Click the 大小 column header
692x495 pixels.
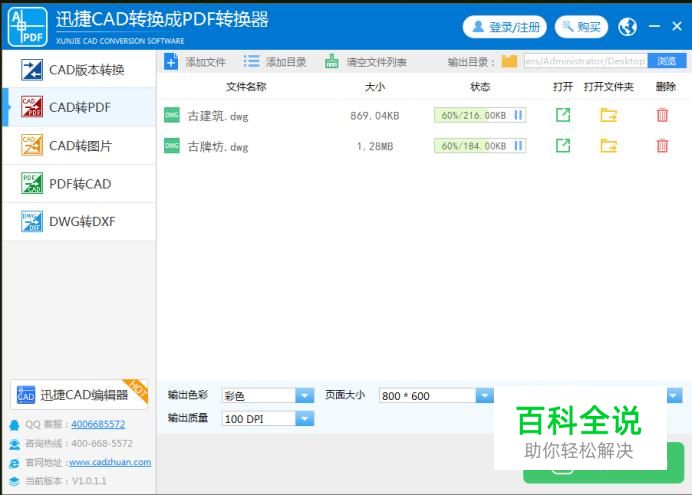pyautogui.click(x=375, y=86)
